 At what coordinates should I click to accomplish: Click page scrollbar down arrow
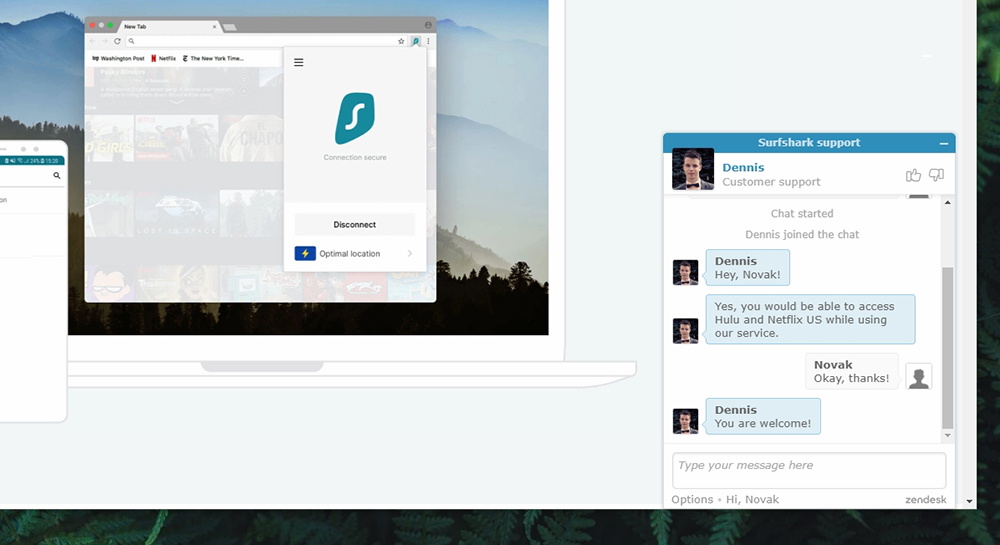(969, 502)
